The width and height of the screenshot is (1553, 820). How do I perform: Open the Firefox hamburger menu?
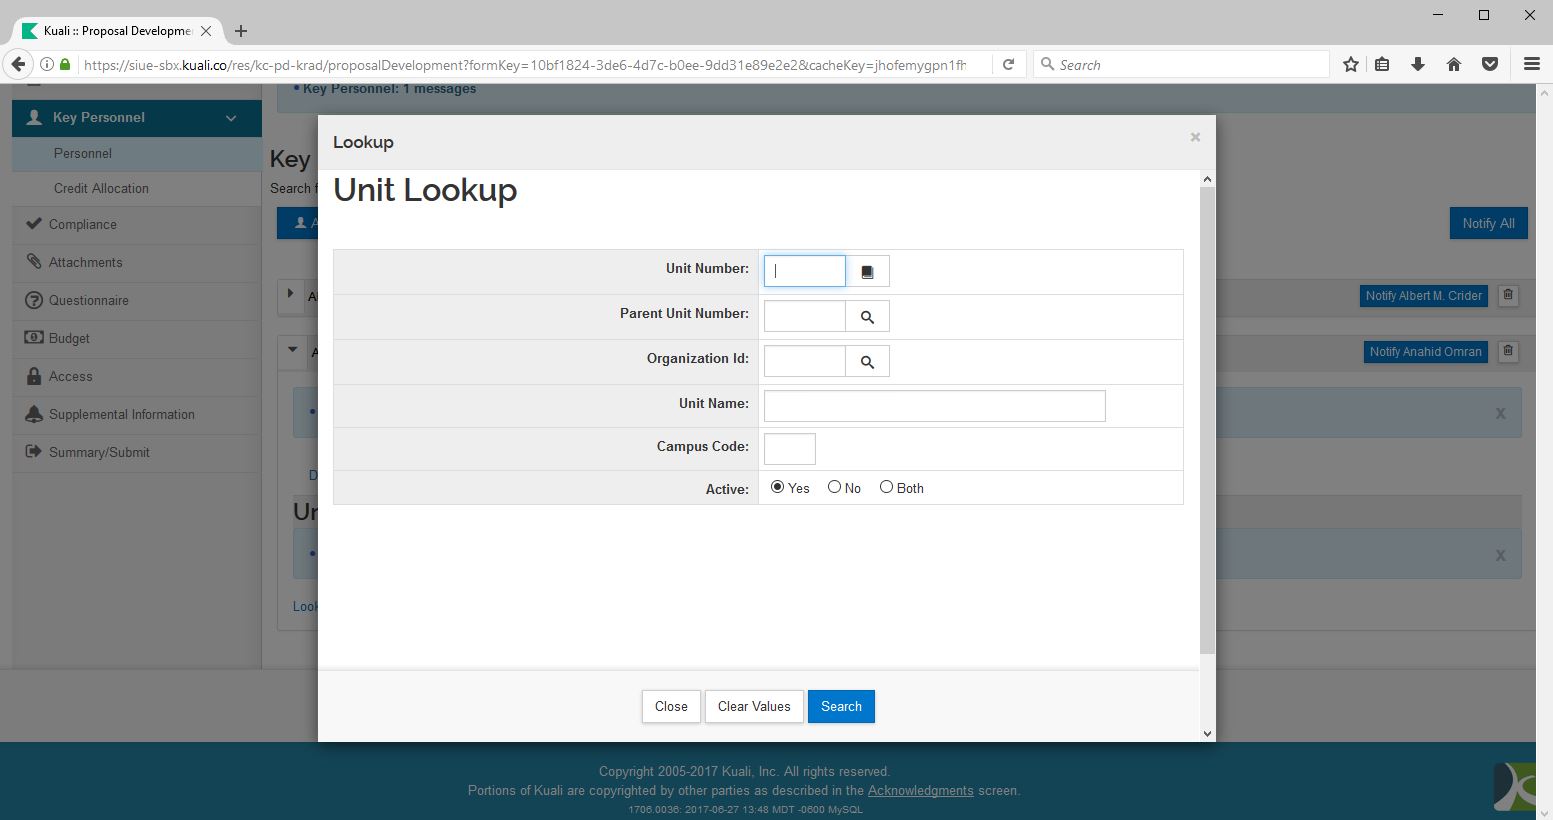point(1531,65)
